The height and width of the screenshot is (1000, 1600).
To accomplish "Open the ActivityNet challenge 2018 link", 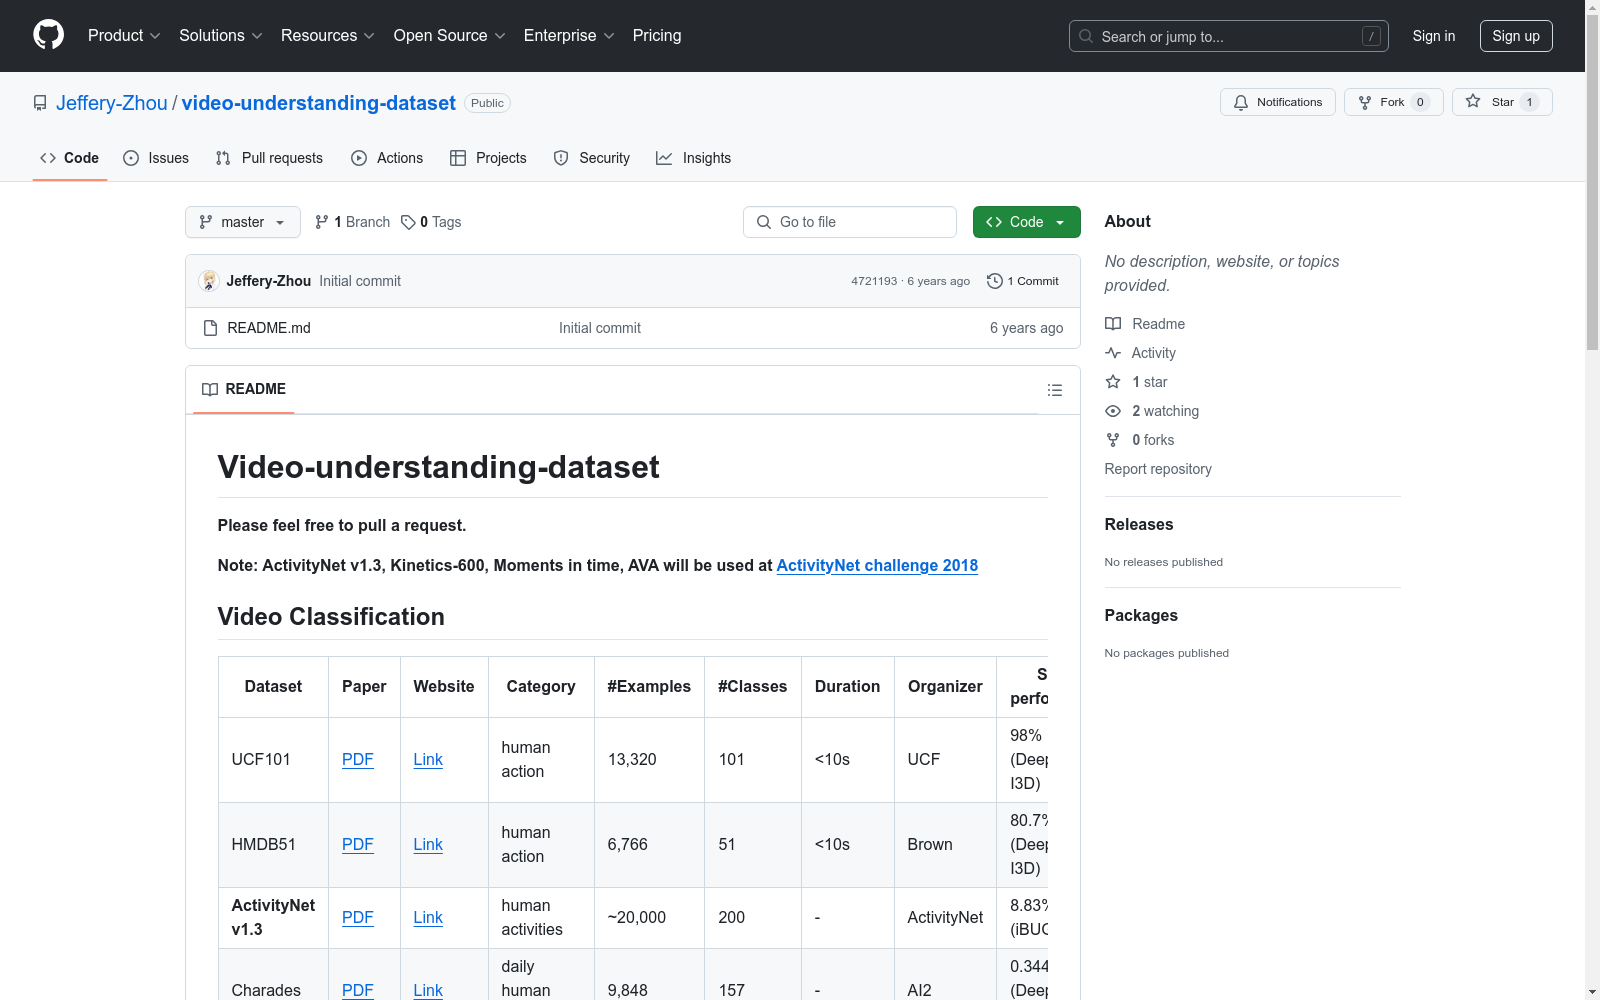I will coord(877,565).
